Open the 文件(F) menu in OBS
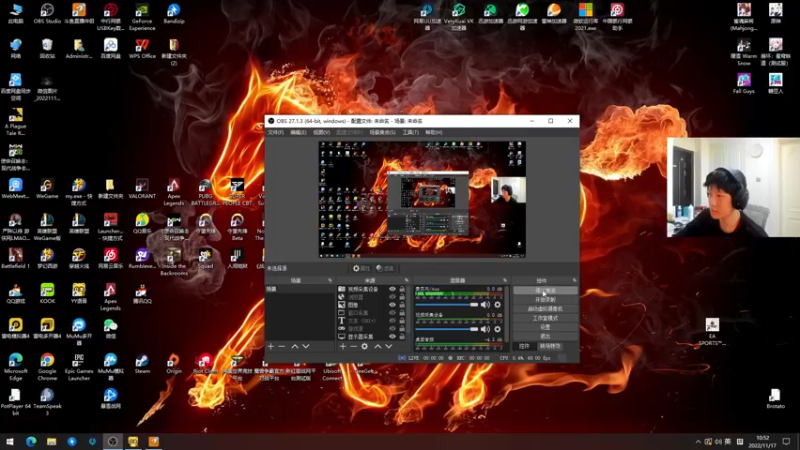 (276, 133)
